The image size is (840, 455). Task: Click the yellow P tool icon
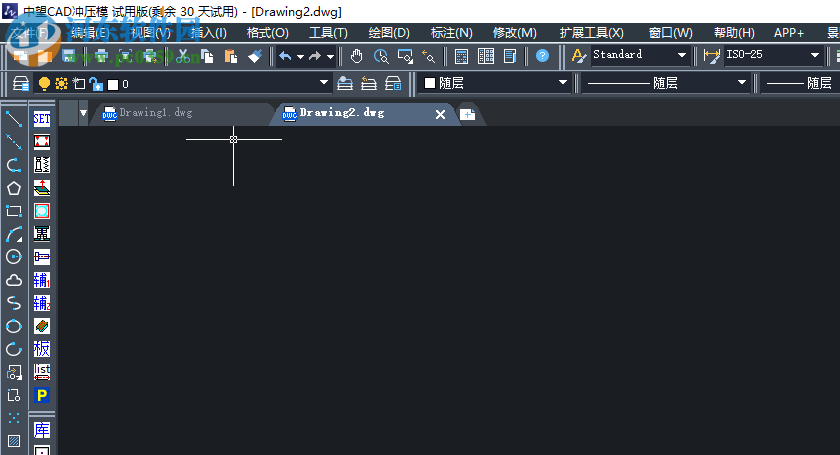(x=42, y=395)
